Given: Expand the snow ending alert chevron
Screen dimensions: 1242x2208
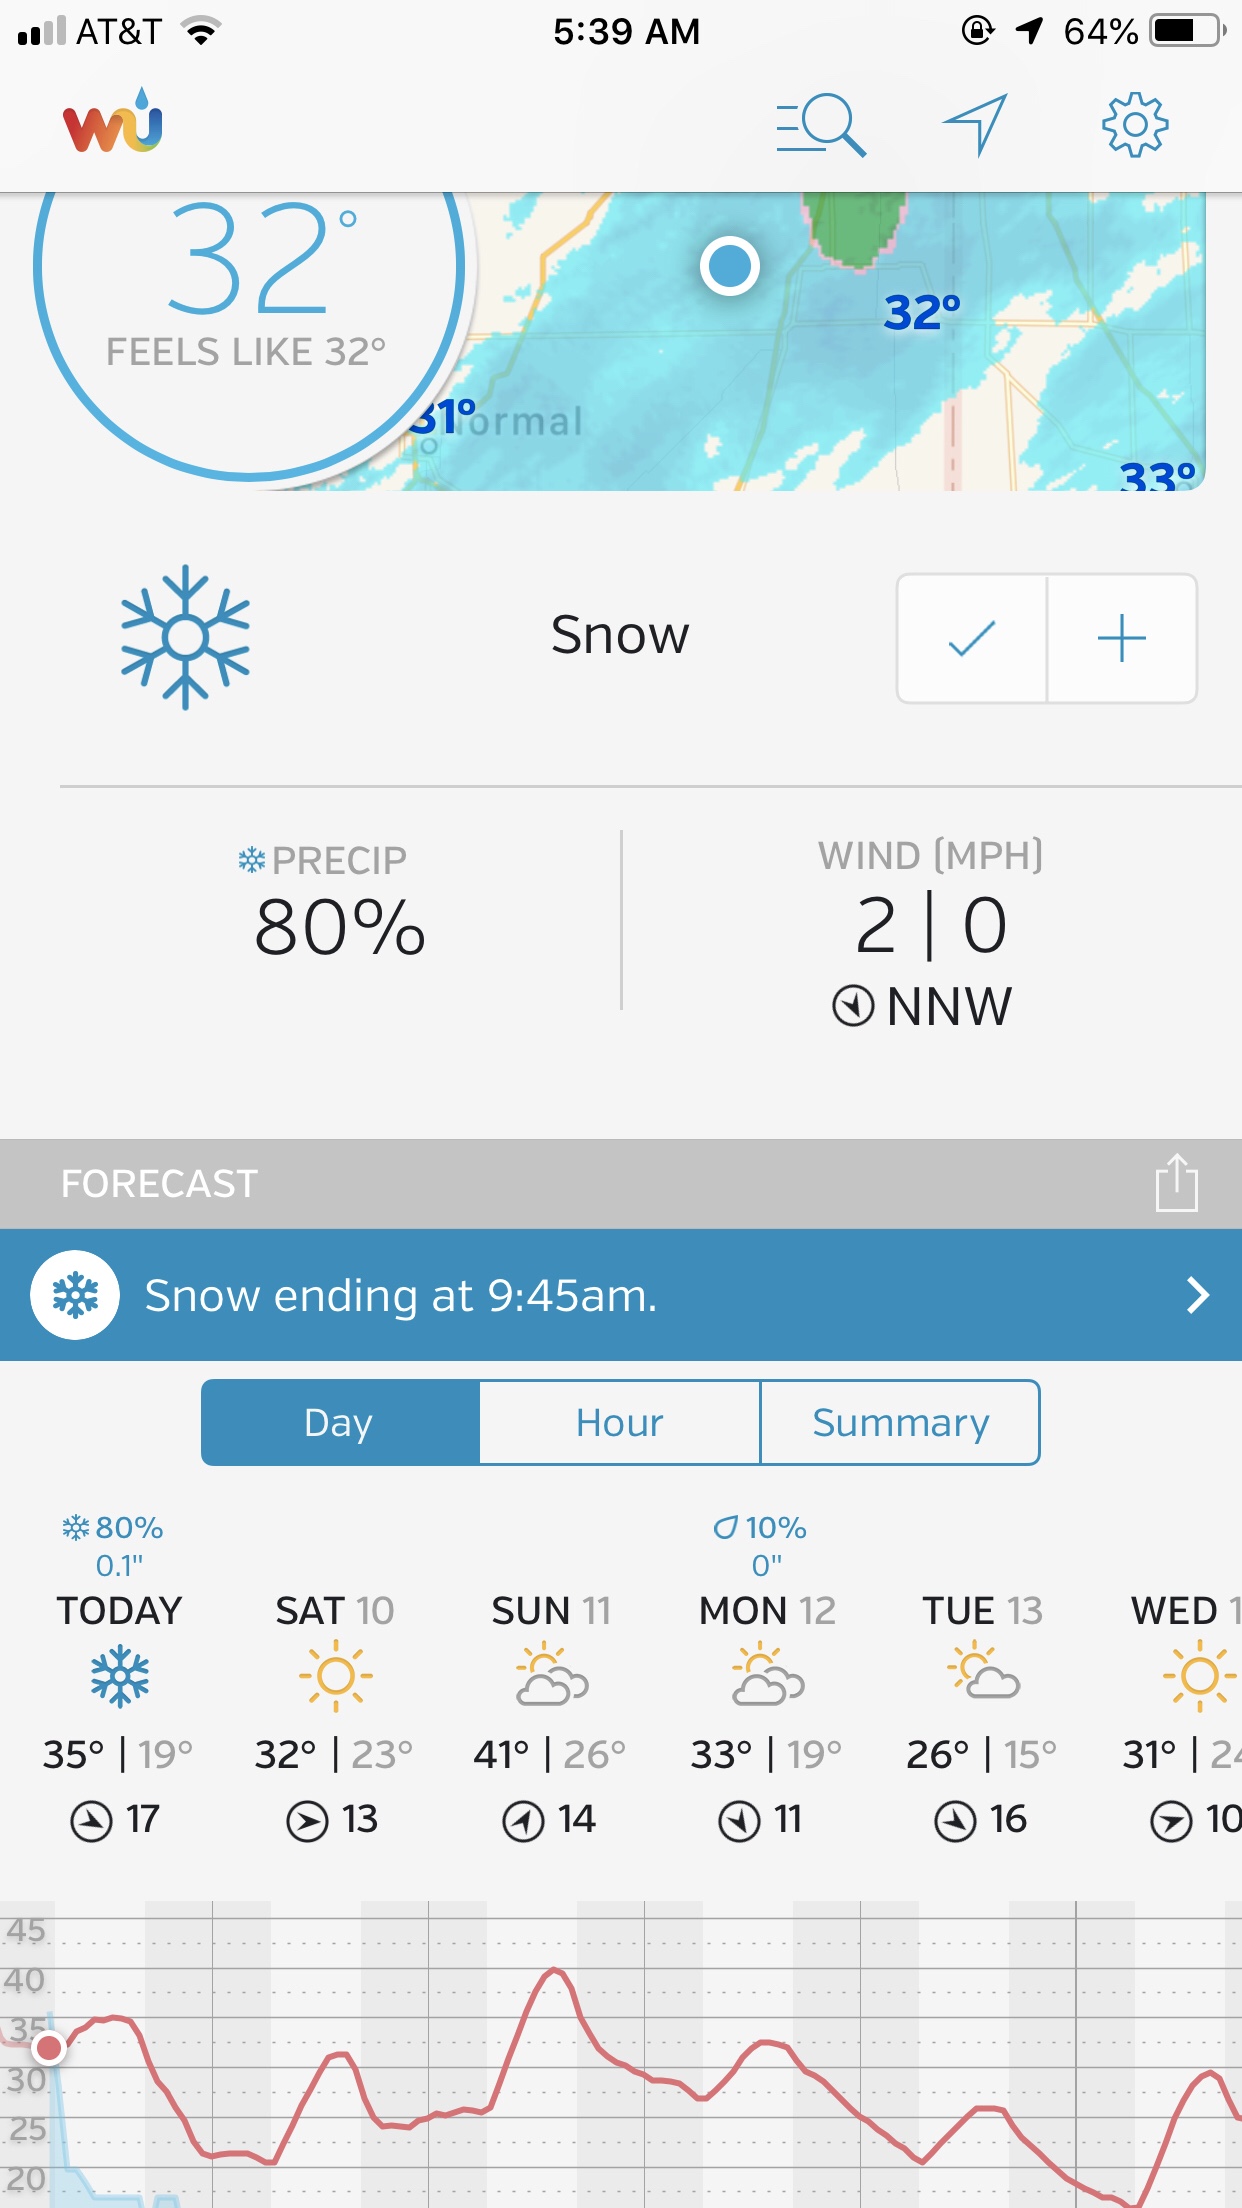Looking at the screenshot, I should point(1196,1295).
